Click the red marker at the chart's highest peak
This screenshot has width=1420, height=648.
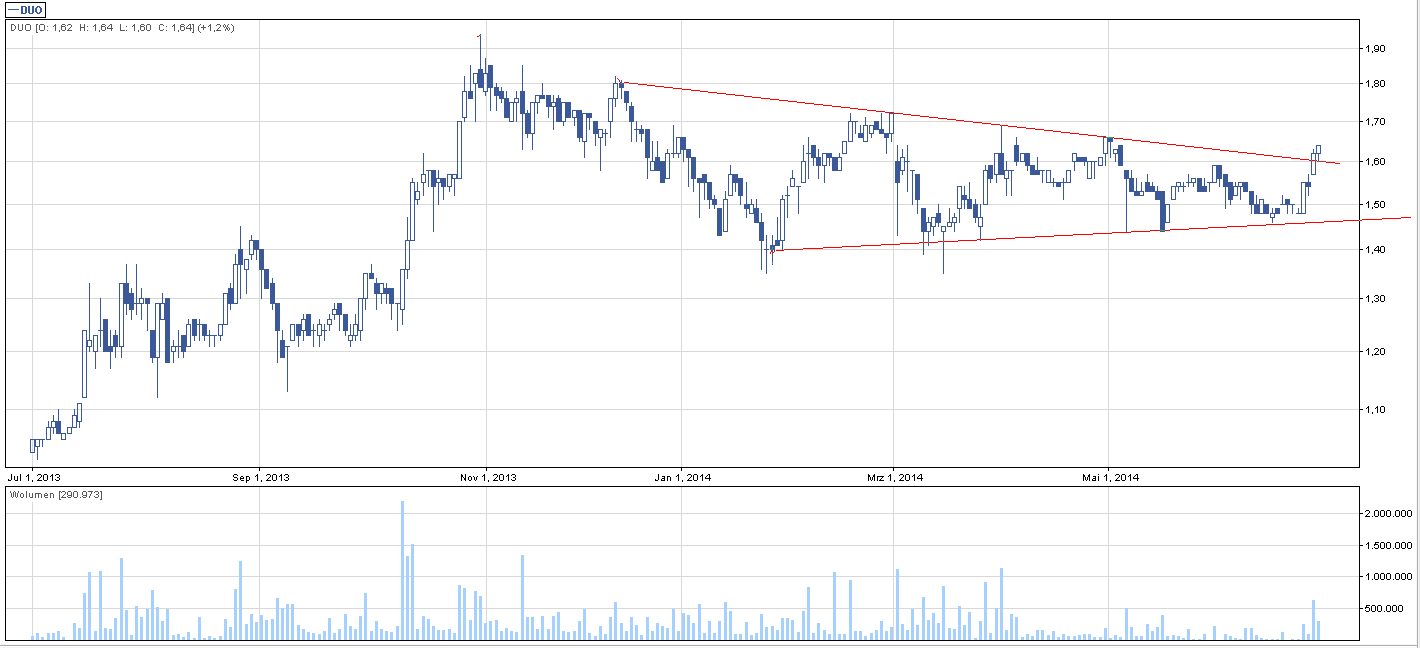pos(480,37)
